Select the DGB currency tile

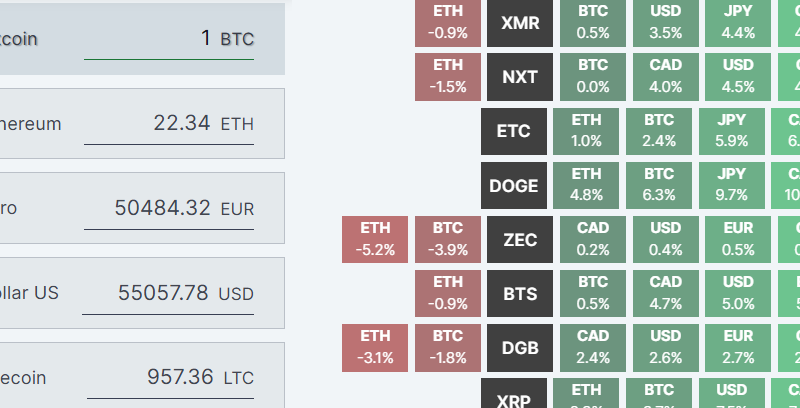coord(520,348)
